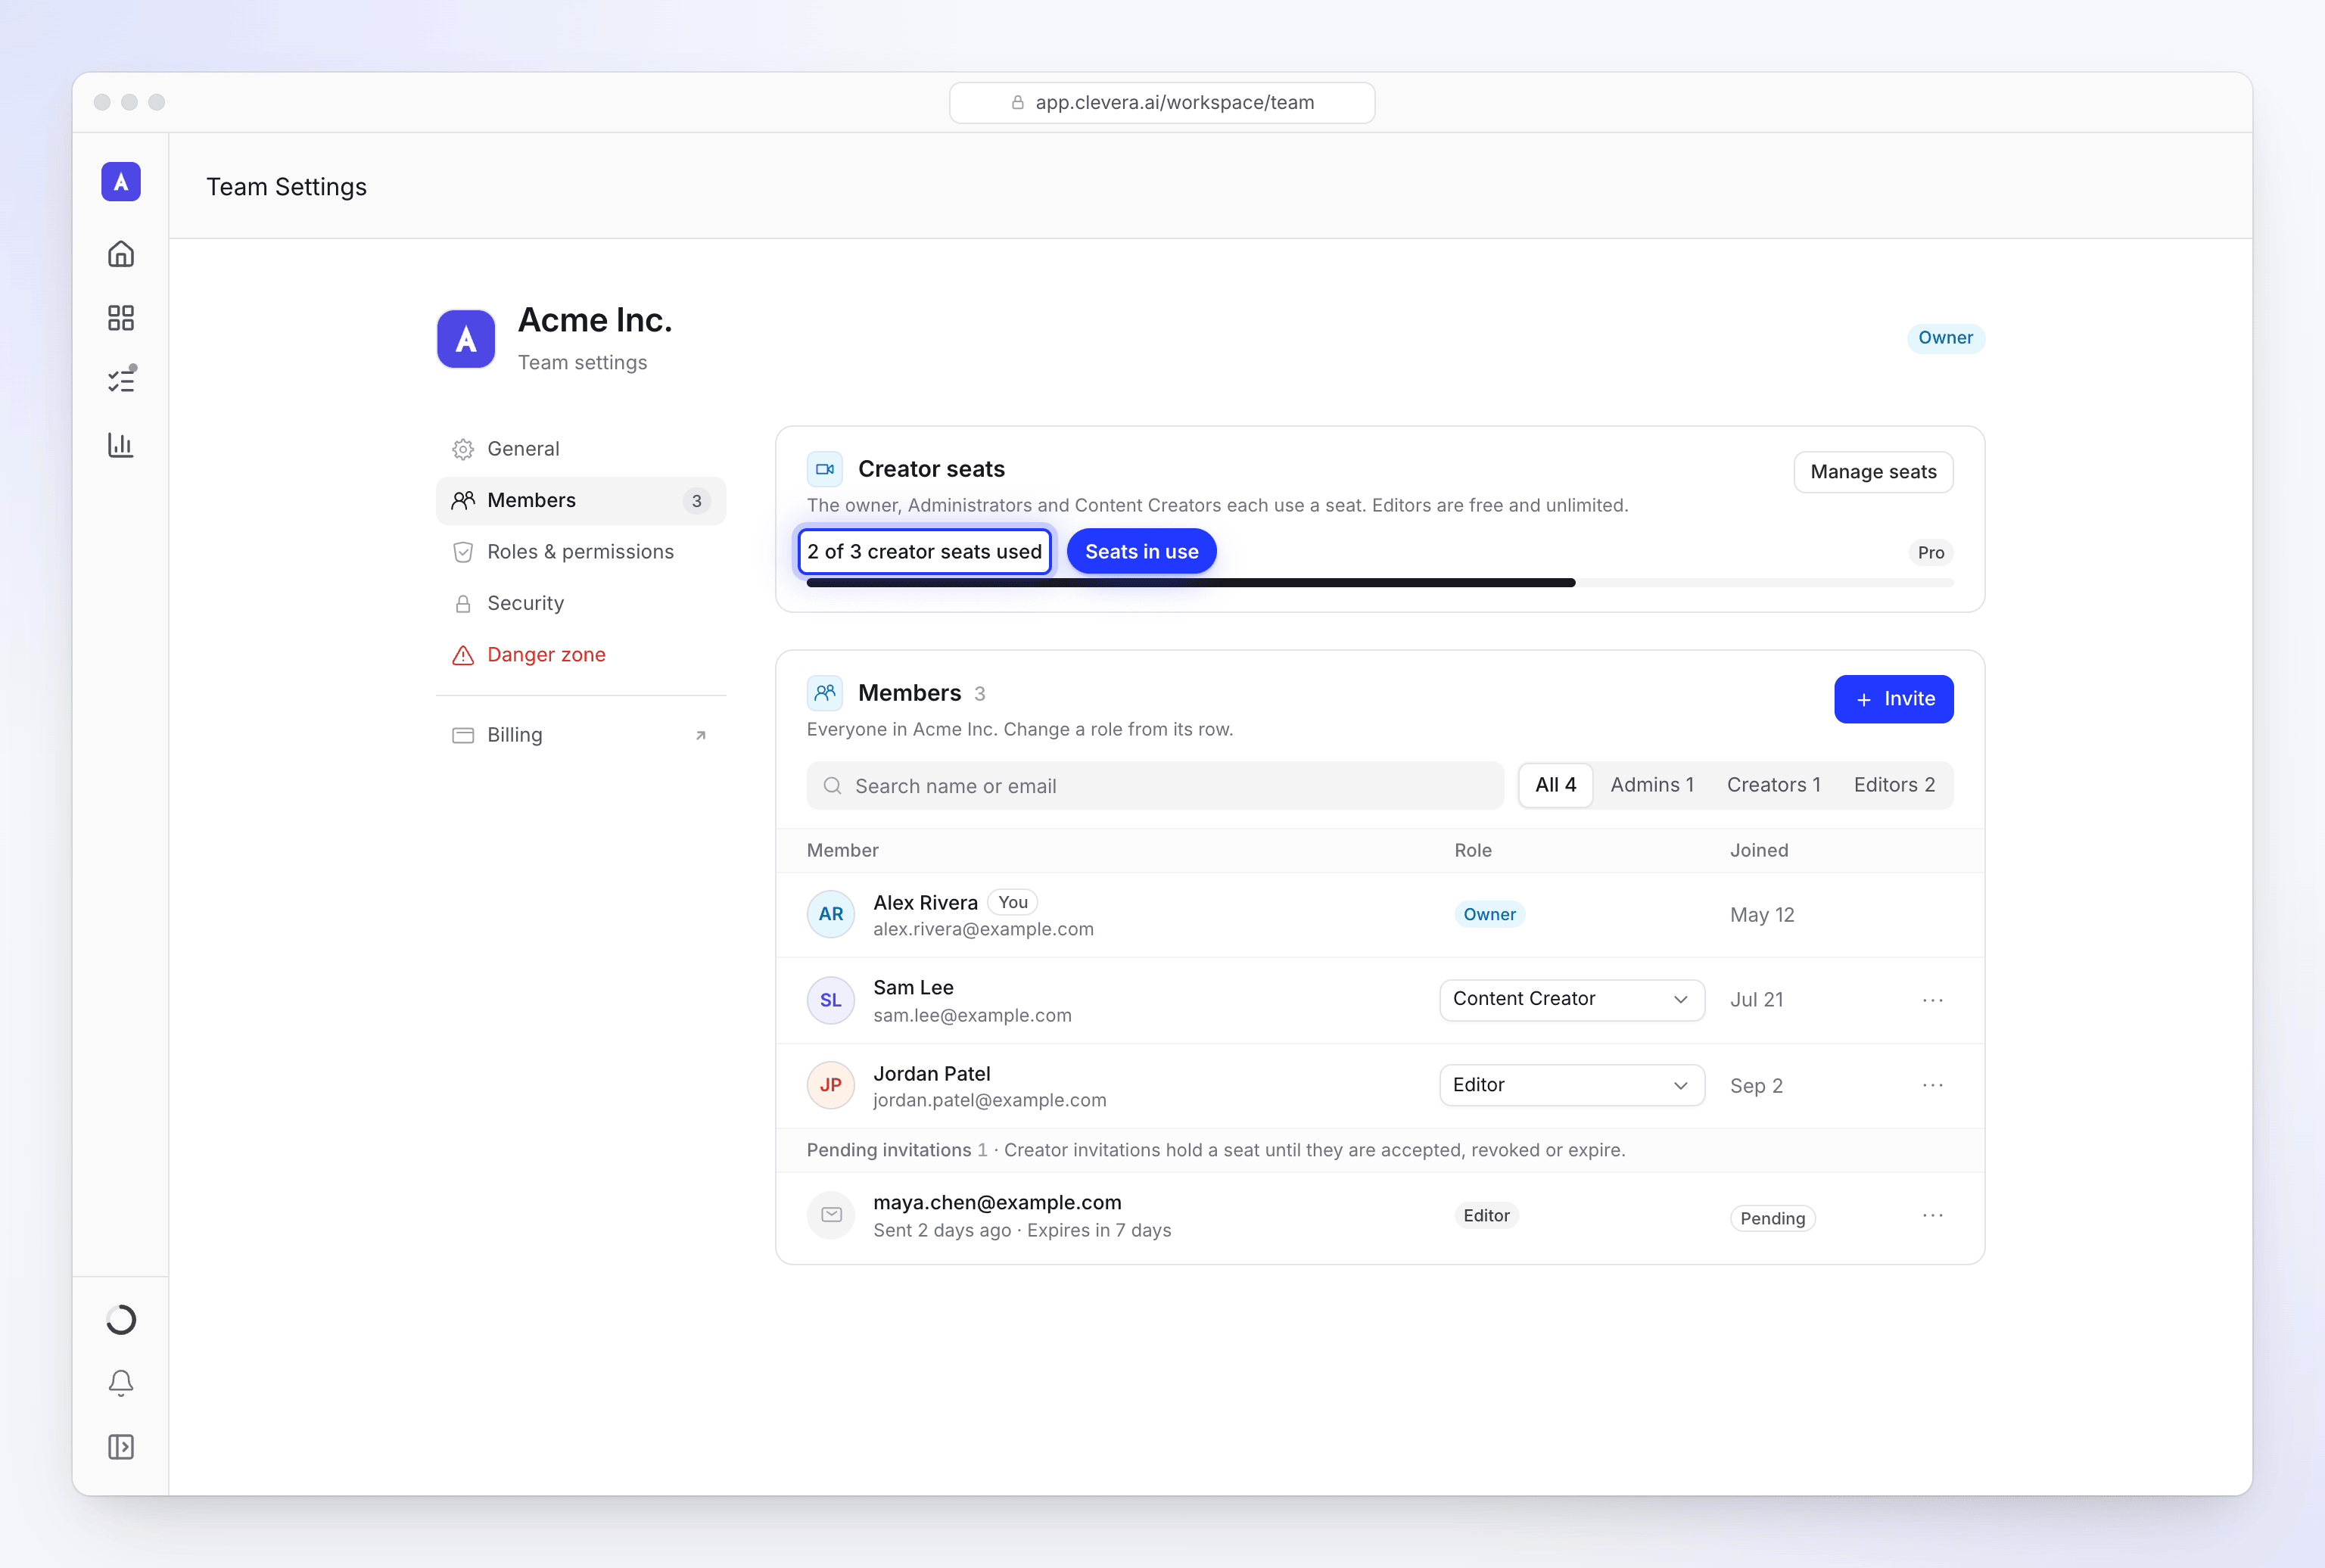2325x1568 pixels.
Task: Open the Home icon in sidebar
Action: [x=121, y=254]
